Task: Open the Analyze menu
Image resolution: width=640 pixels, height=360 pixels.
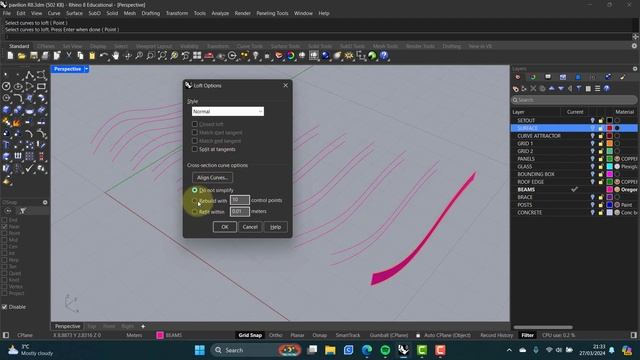Action: tap(220, 13)
